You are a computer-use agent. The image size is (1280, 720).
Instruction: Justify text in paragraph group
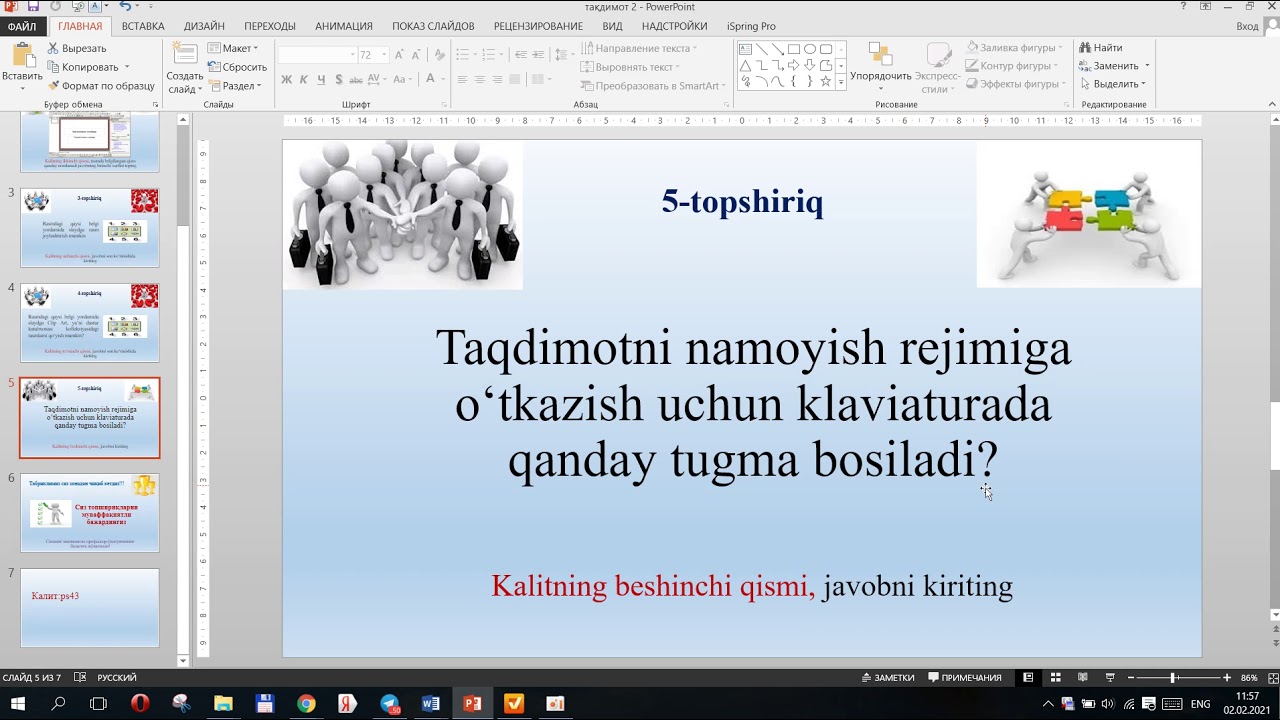[516, 79]
